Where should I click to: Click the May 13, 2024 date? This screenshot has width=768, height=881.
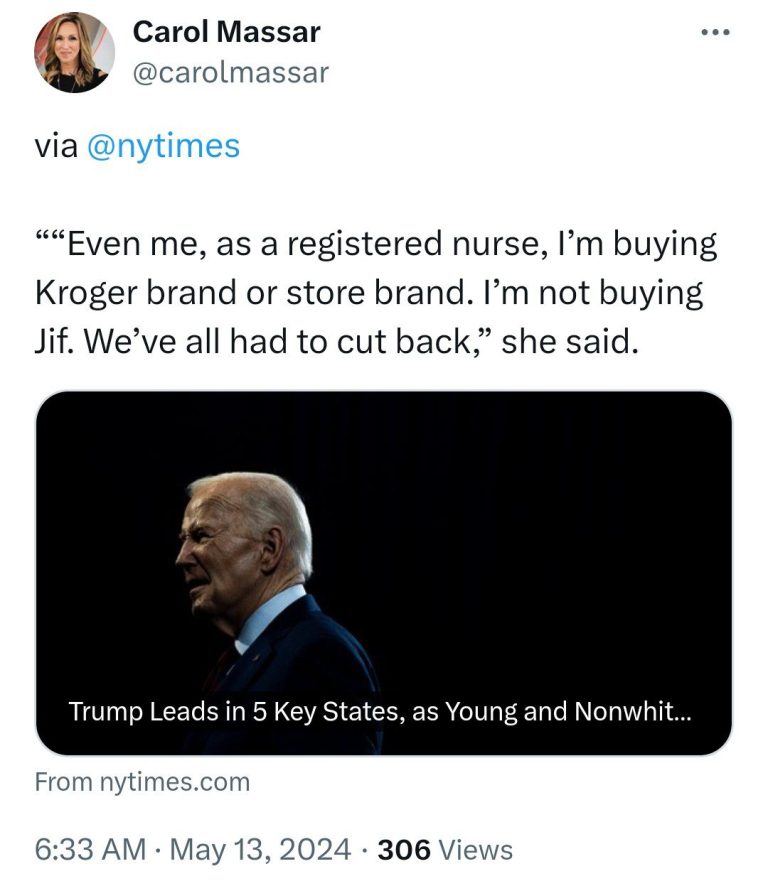(x=260, y=849)
